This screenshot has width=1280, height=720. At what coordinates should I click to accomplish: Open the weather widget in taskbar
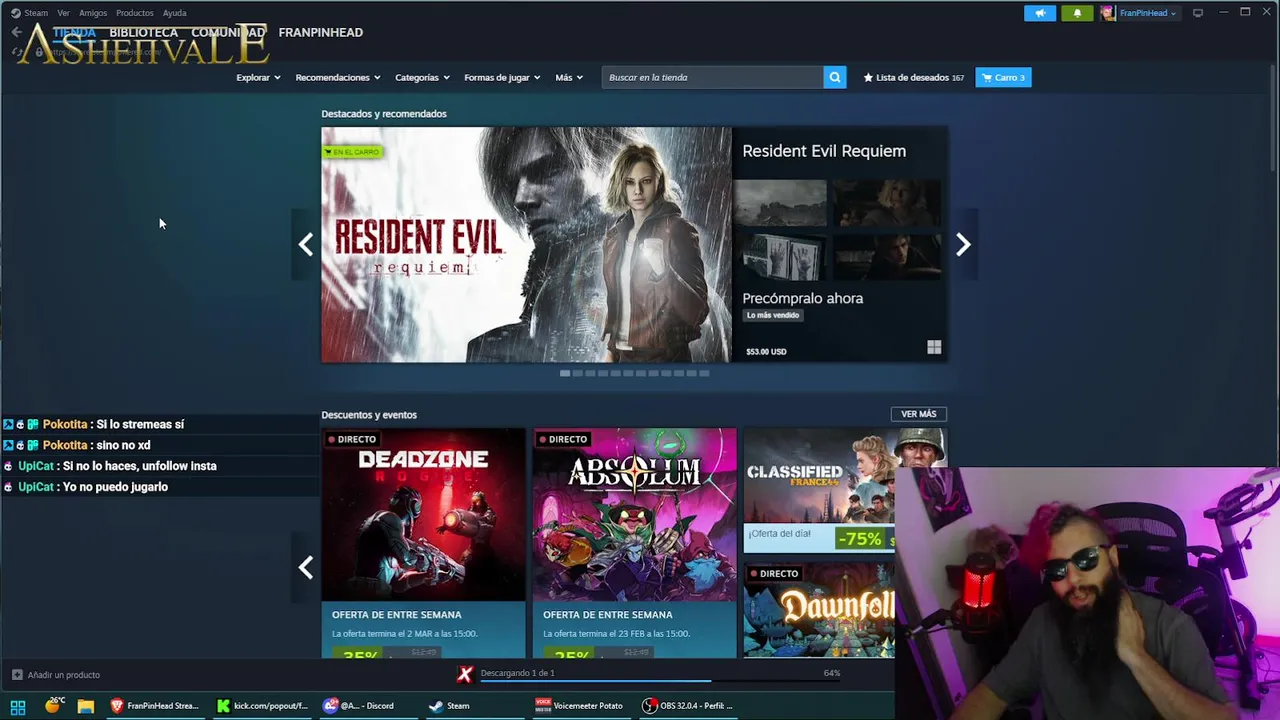[54, 706]
